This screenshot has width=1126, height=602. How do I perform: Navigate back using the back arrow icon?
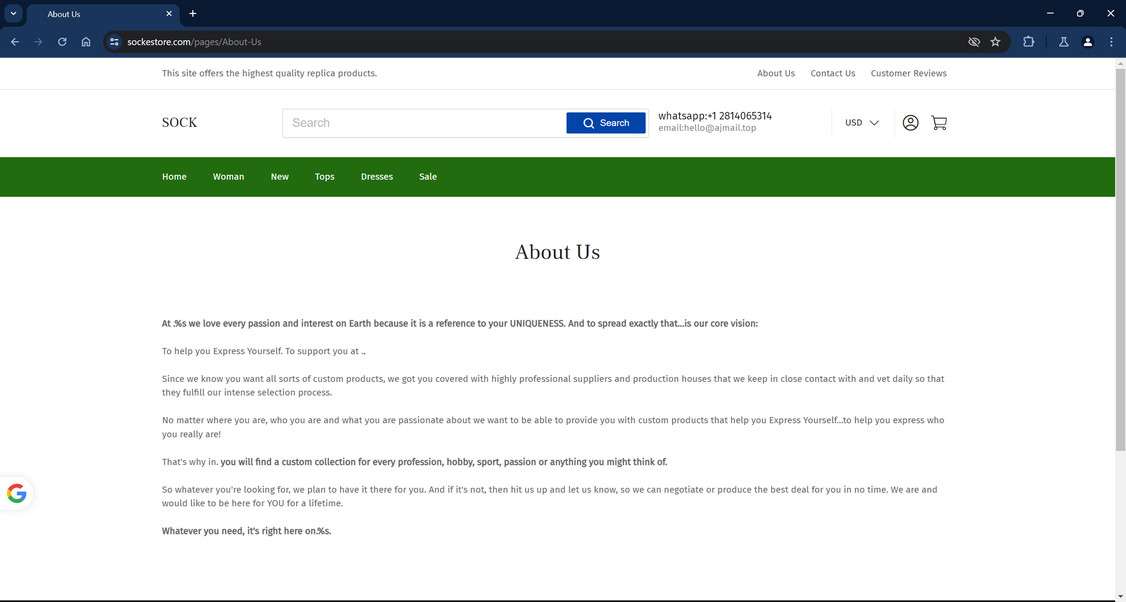tap(14, 42)
